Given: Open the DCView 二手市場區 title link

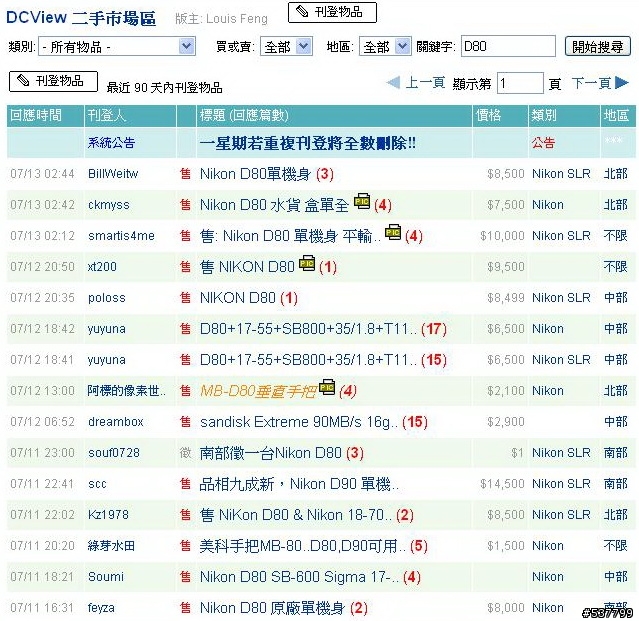Looking at the screenshot, I should (81, 18).
